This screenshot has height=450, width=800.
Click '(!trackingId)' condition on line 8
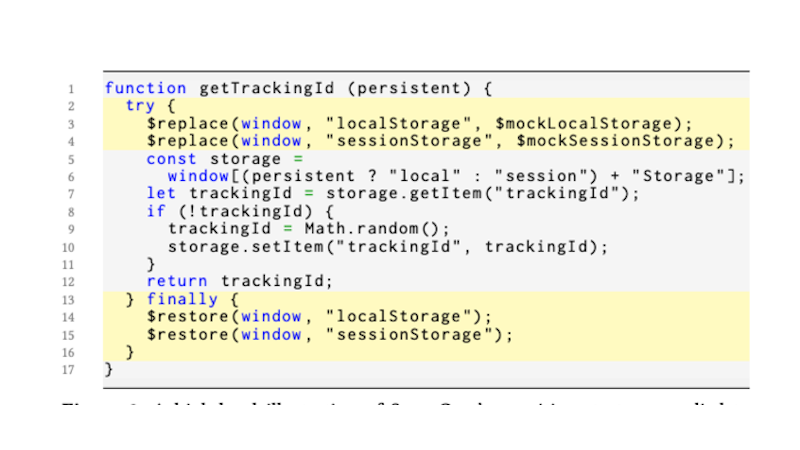pos(245,211)
